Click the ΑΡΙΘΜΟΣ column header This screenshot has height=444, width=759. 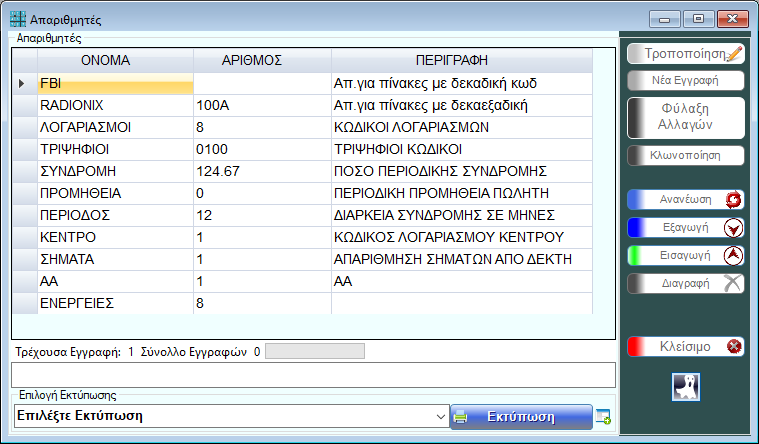(262, 60)
